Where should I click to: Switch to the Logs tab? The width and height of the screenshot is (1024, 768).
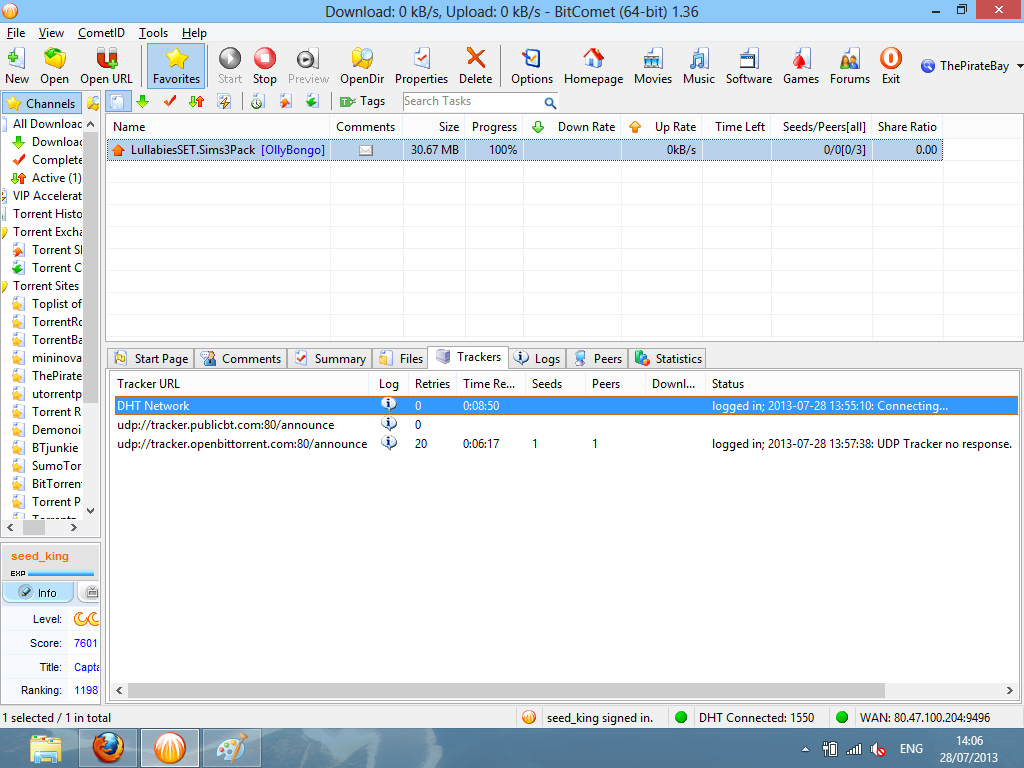pyautogui.click(x=537, y=359)
